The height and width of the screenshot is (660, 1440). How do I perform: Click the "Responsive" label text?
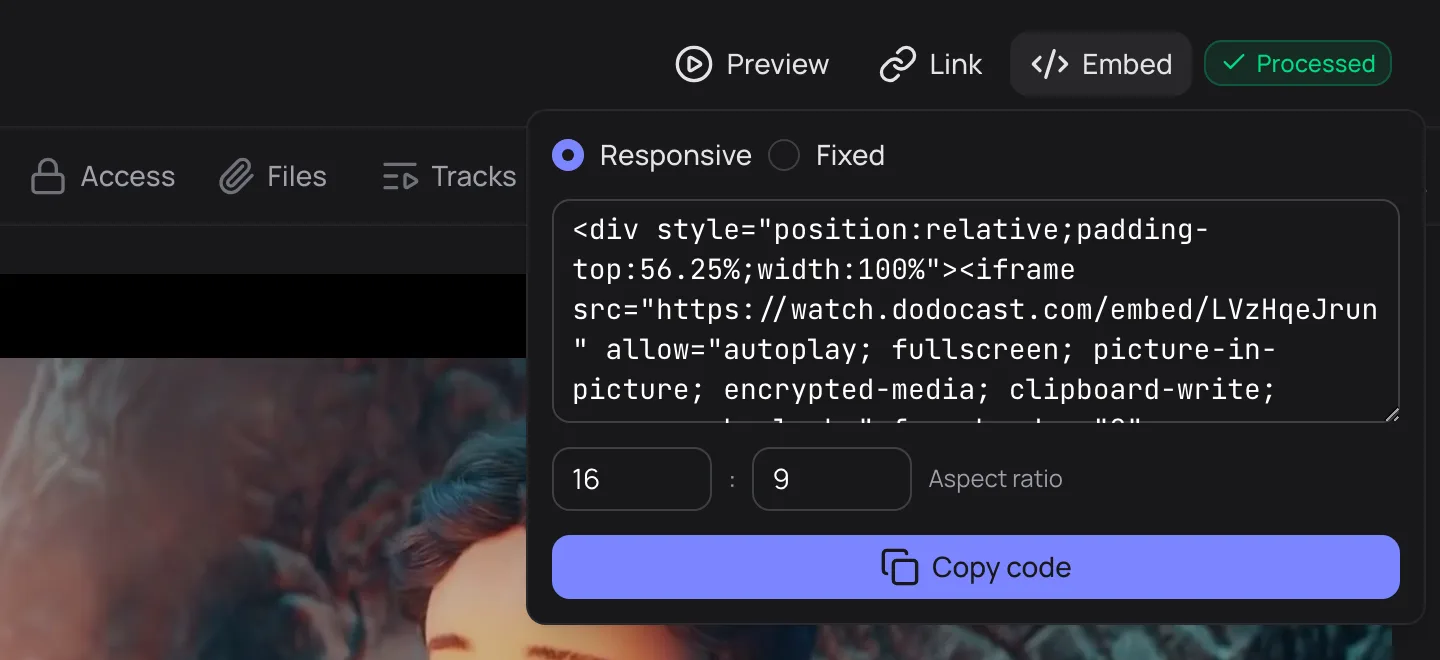676,155
